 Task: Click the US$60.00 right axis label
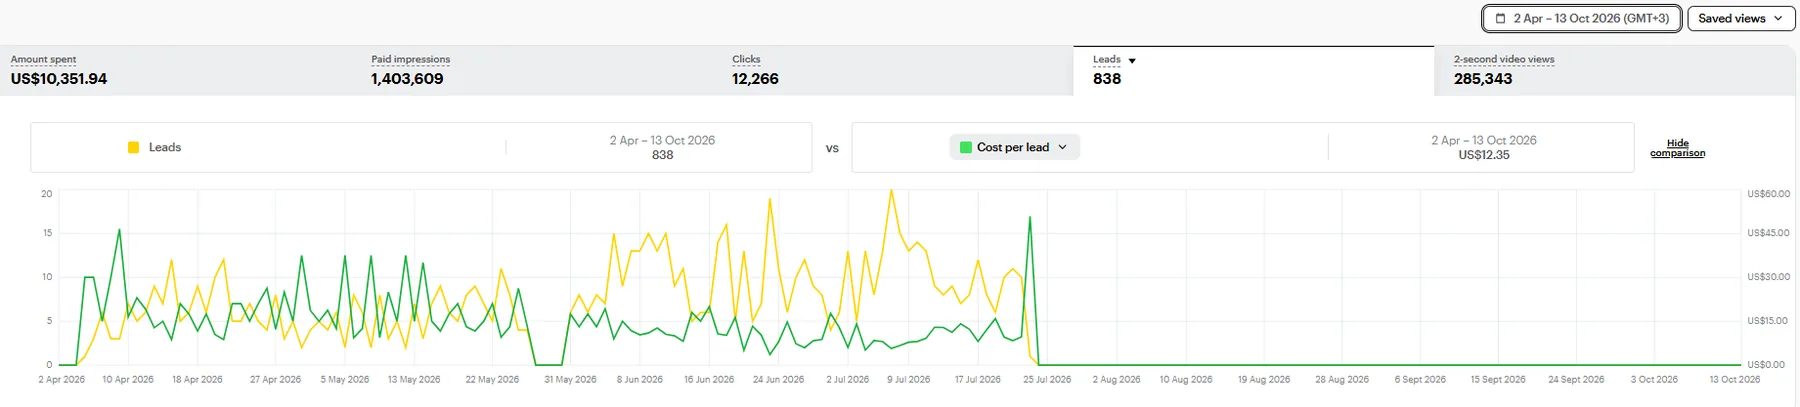(x=1769, y=194)
